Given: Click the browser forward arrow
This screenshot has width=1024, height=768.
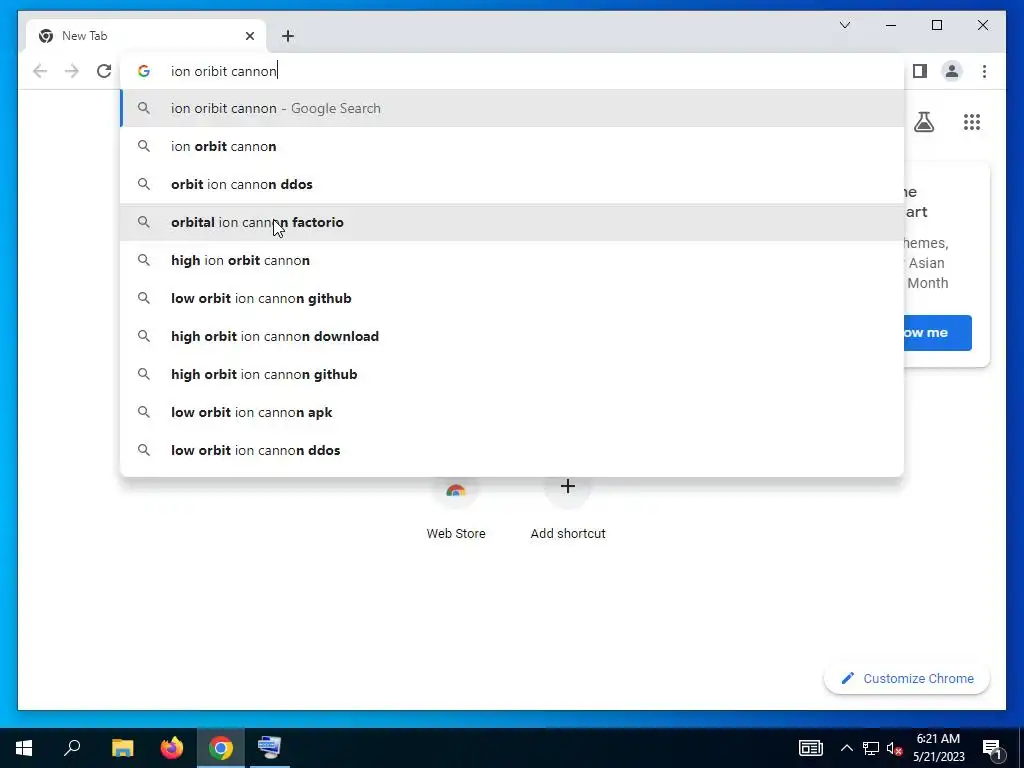Looking at the screenshot, I should (72, 71).
